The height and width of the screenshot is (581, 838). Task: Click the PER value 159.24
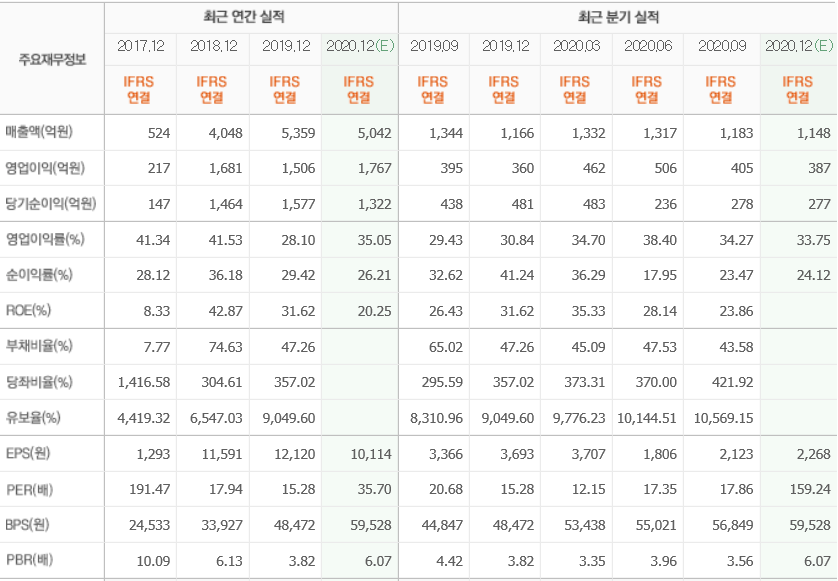coord(810,489)
